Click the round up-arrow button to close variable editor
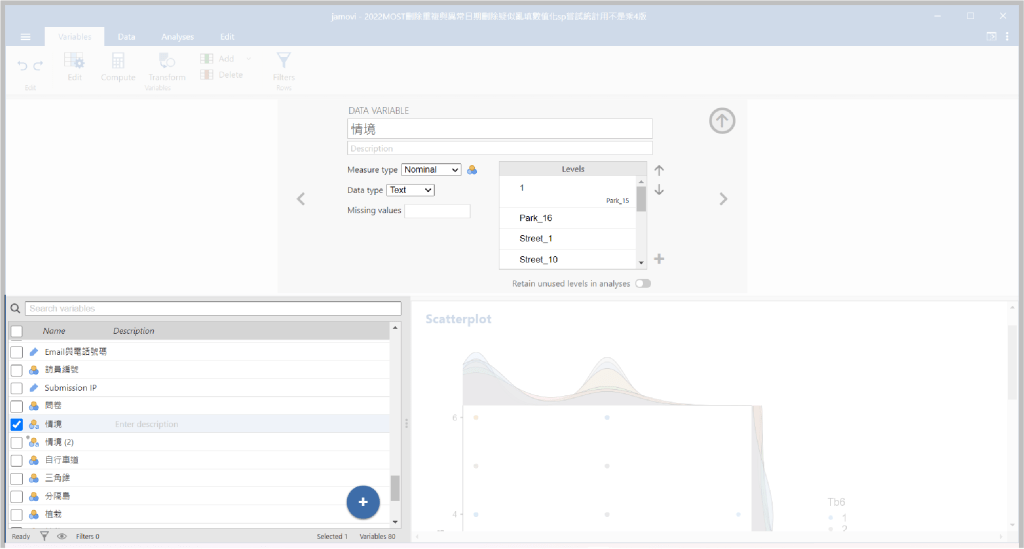 click(x=722, y=121)
